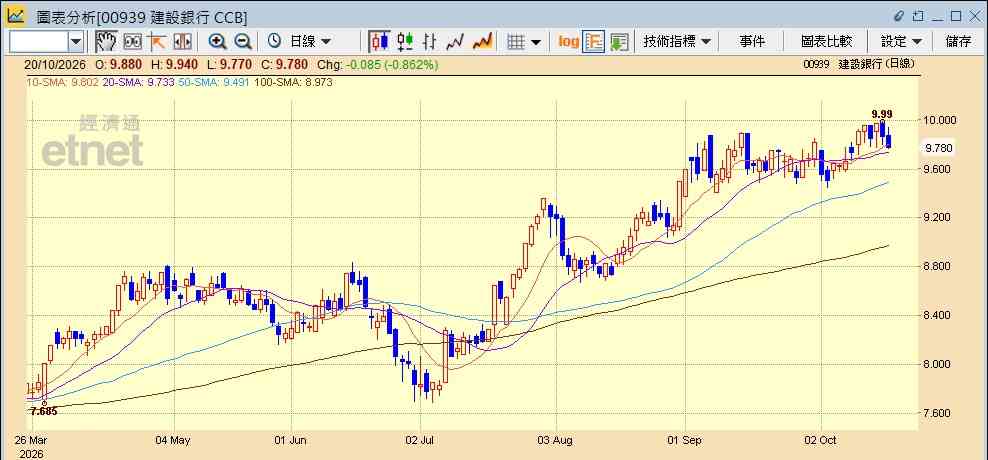
Task: Click the 9.200 price axis label
Action: (938, 217)
